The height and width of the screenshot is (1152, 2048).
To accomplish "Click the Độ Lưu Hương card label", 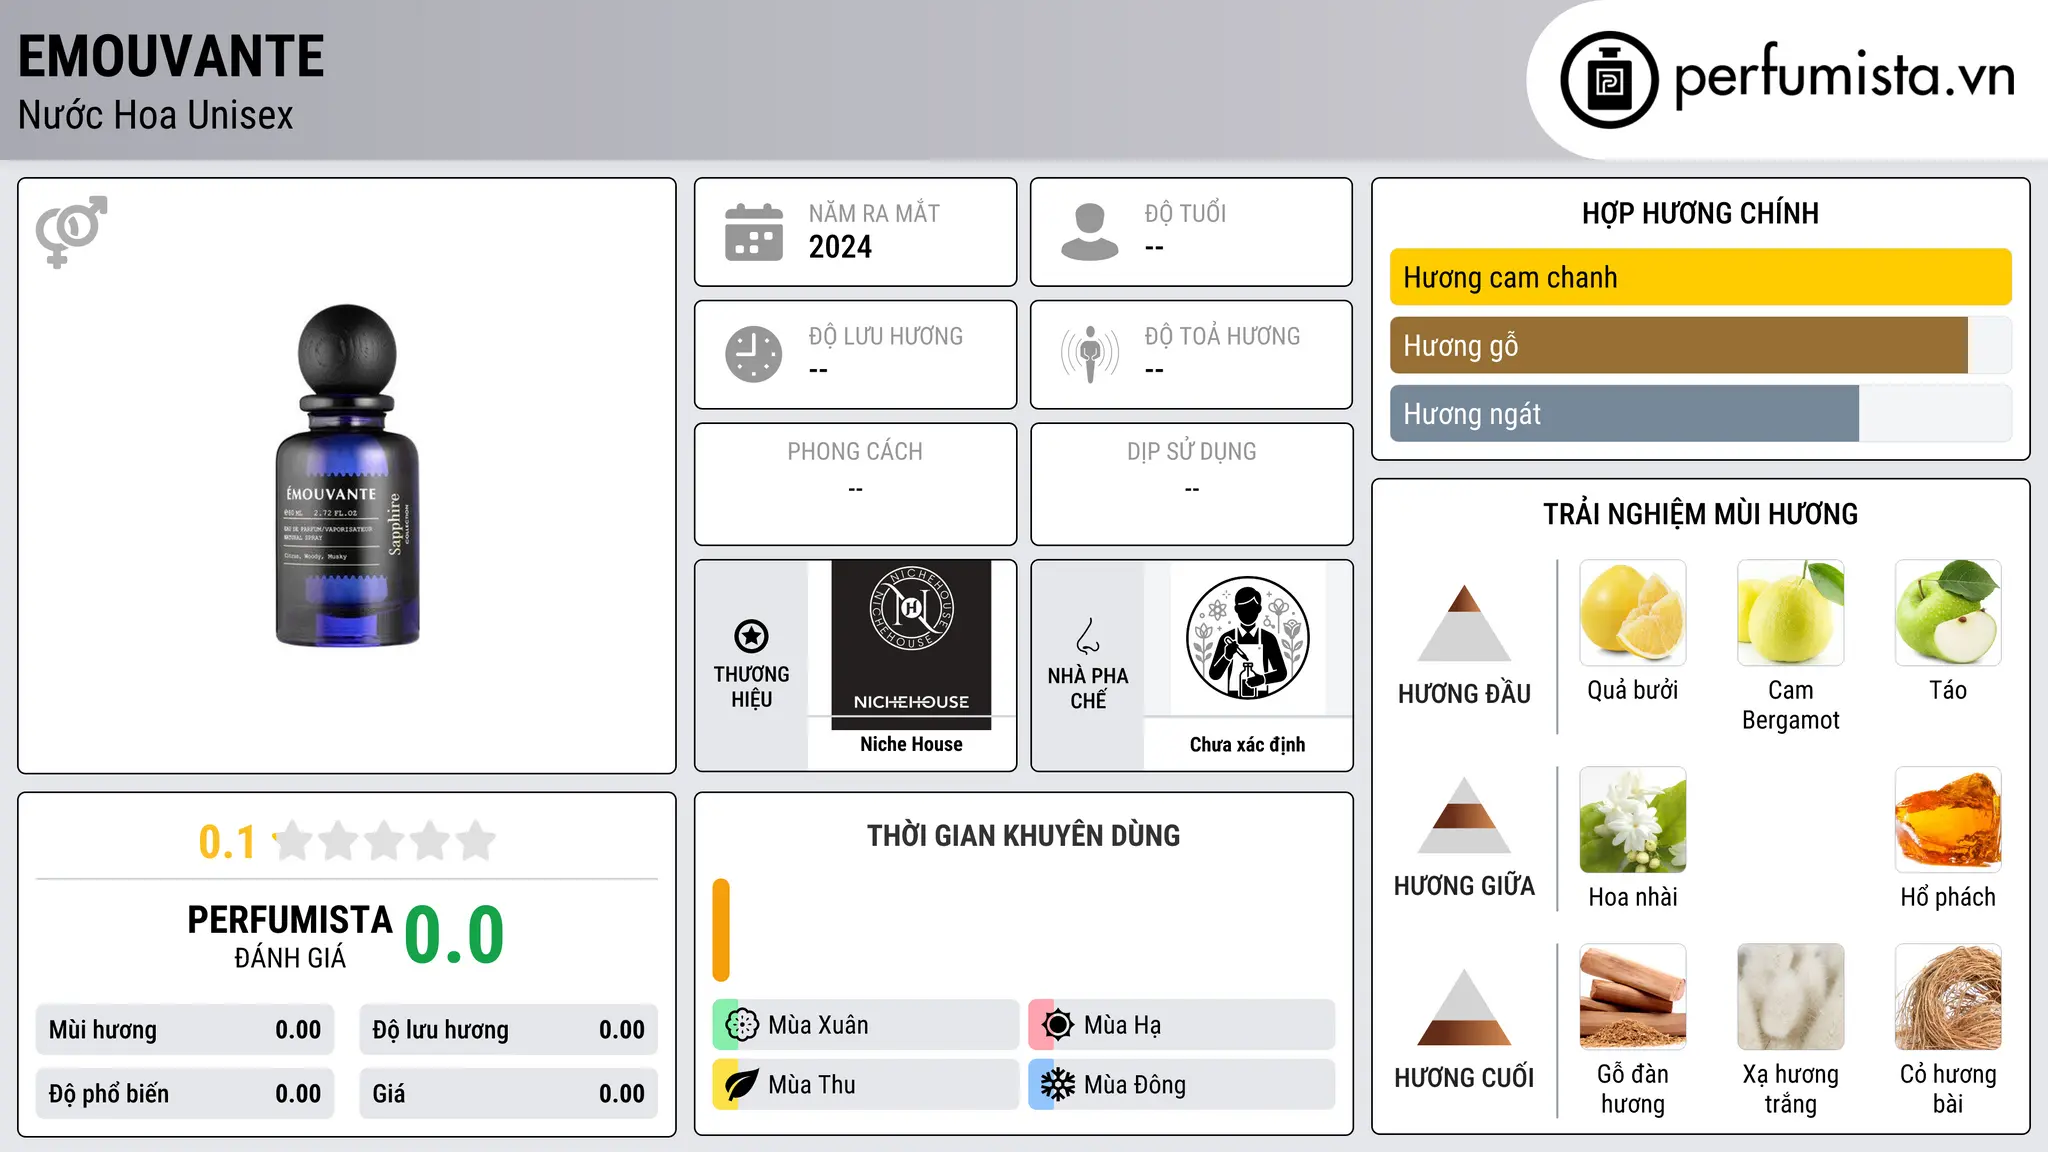I will coord(886,336).
